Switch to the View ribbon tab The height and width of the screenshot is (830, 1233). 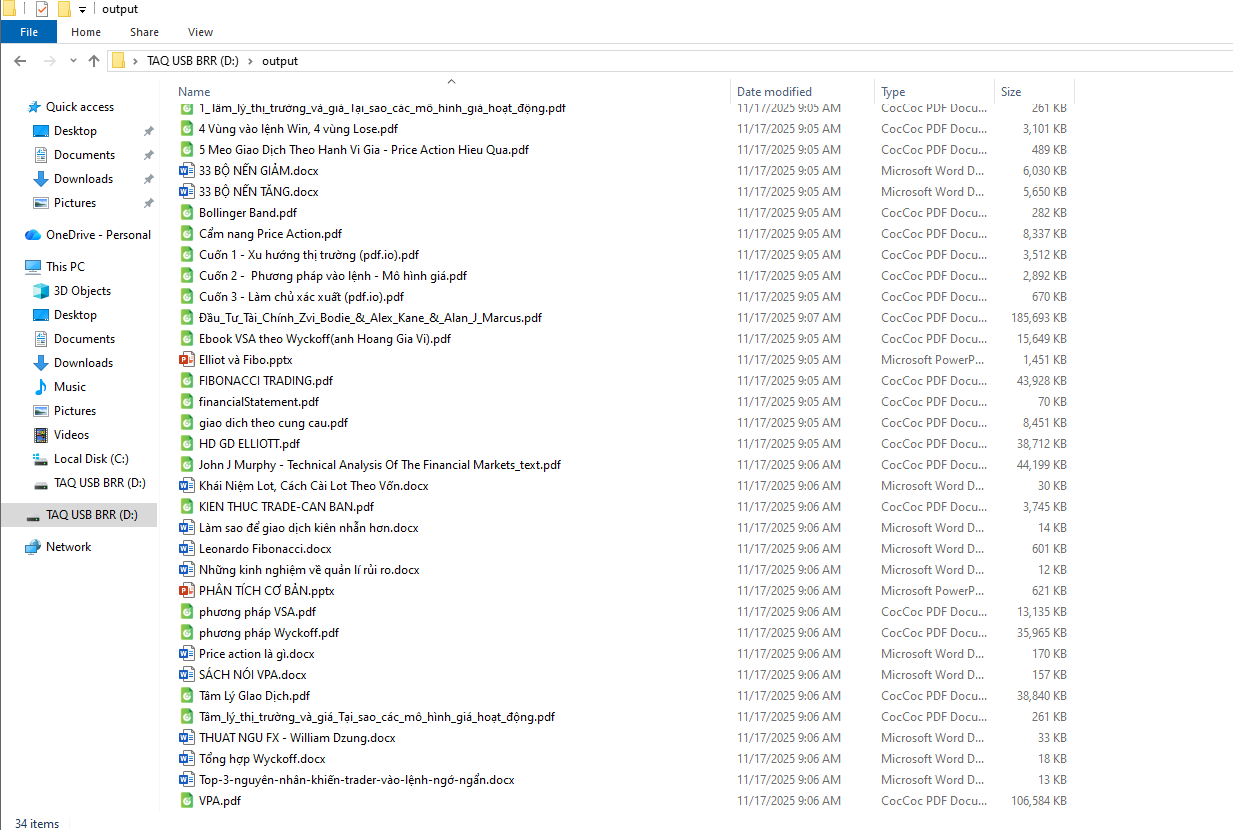[x=200, y=32]
